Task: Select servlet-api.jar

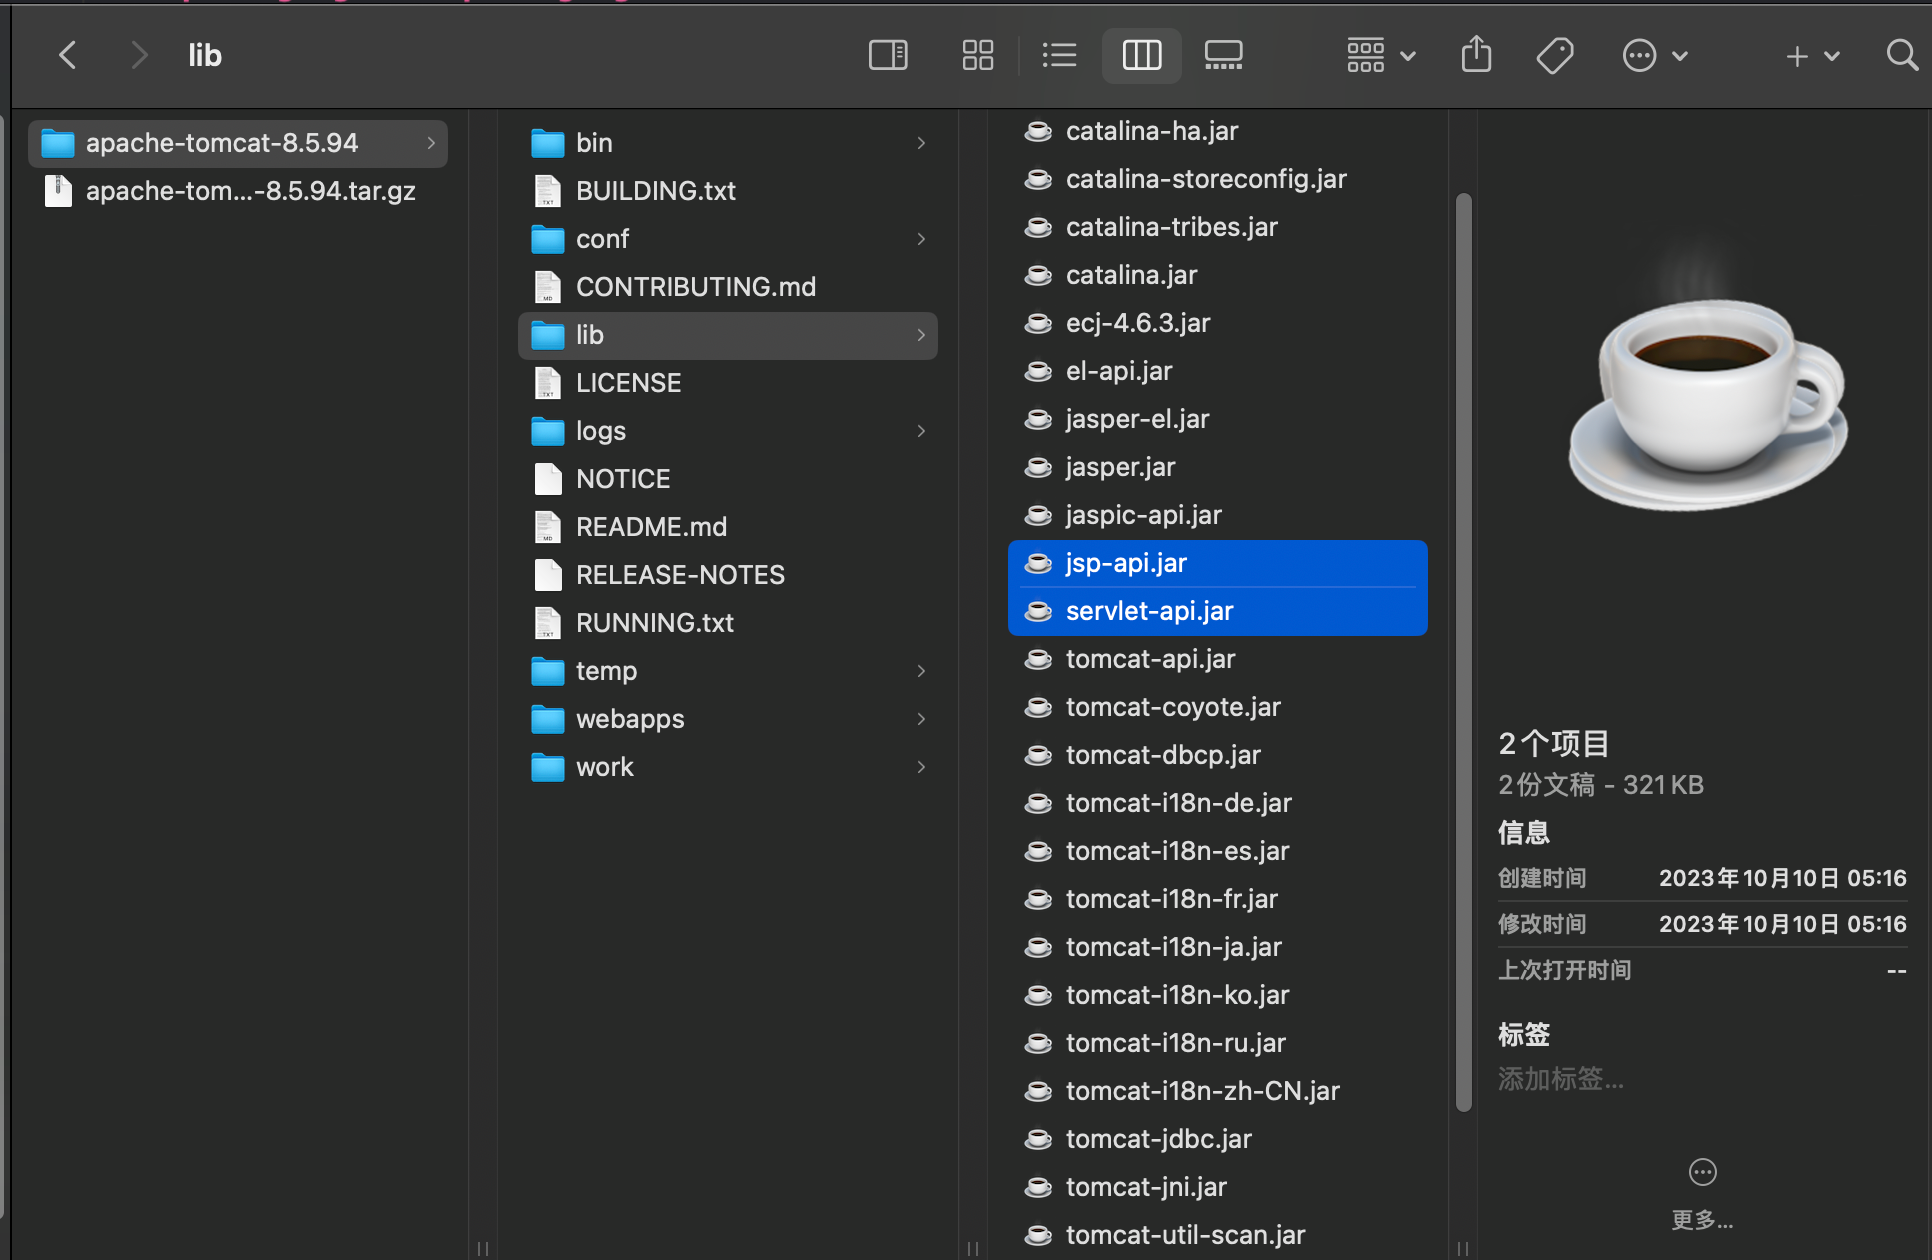Action: (x=1218, y=611)
